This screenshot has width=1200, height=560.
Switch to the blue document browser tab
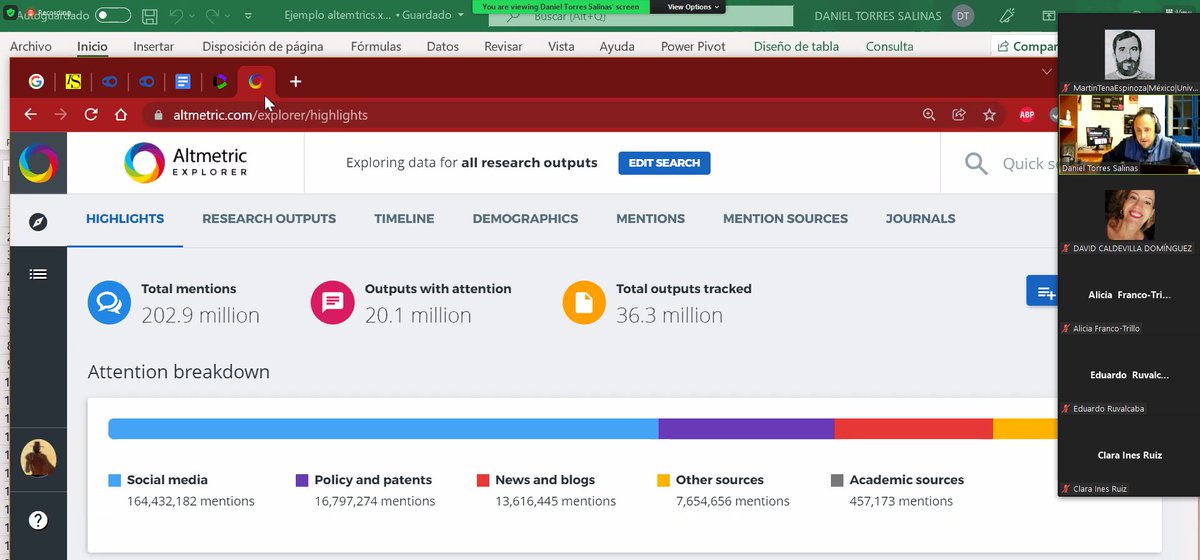[182, 82]
